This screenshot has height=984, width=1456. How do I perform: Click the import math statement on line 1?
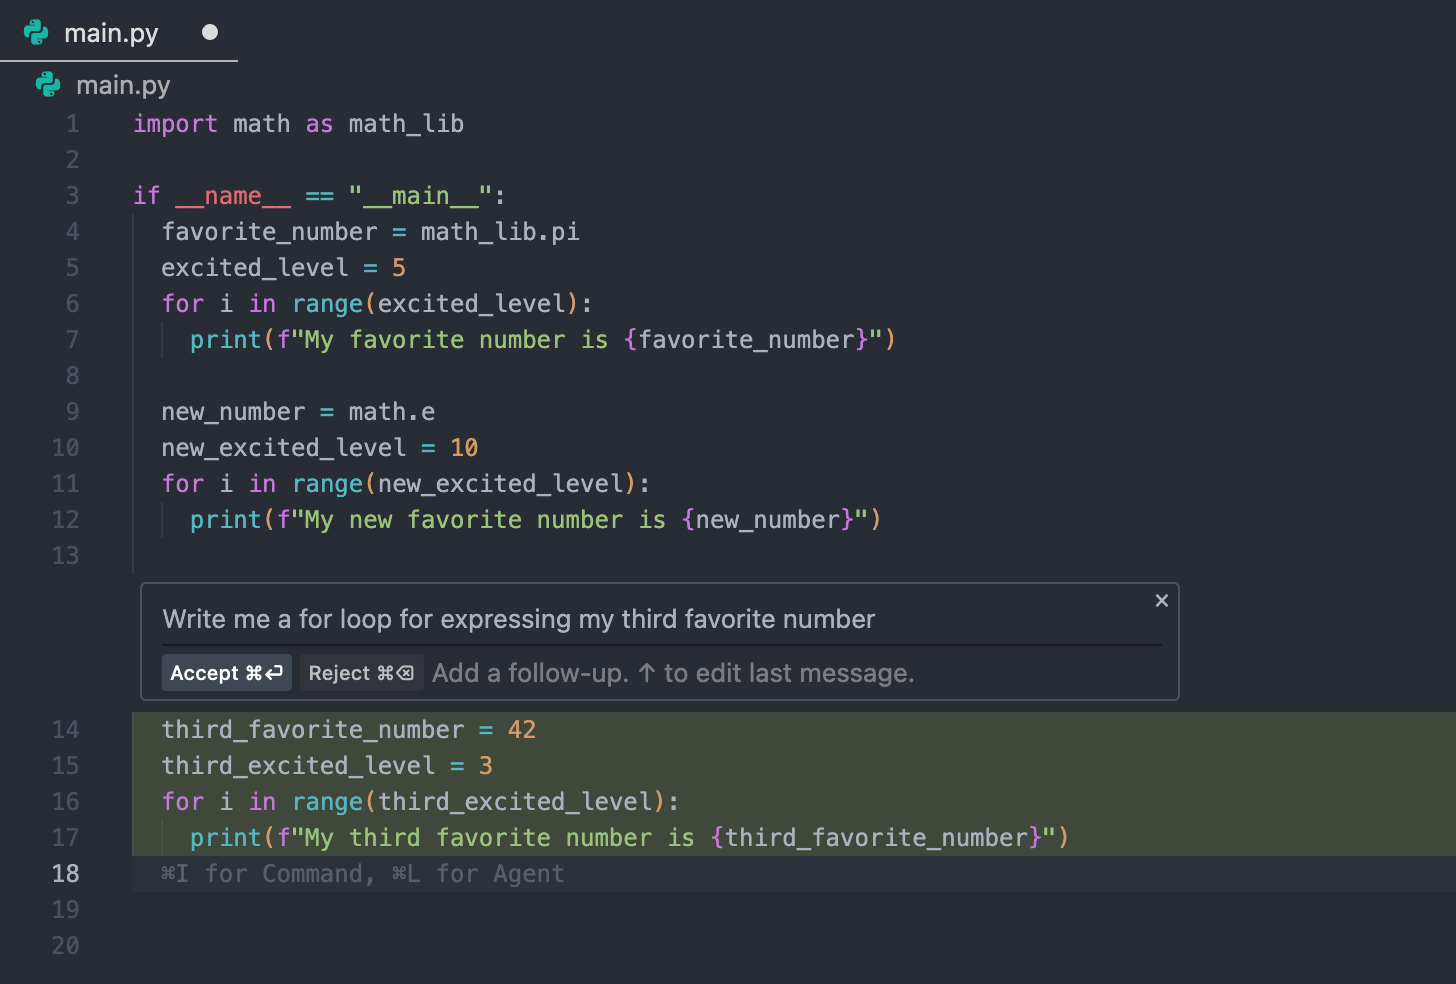click(296, 123)
